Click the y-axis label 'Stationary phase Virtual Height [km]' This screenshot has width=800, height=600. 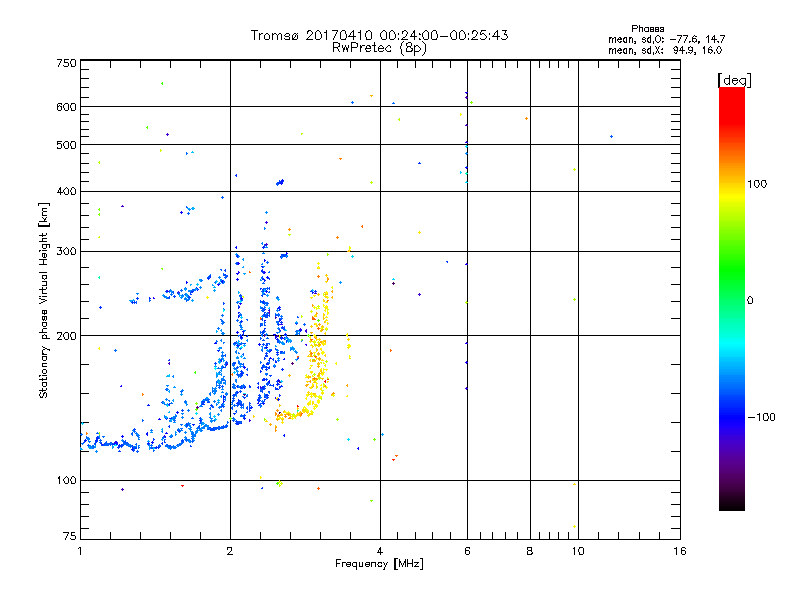point(44,300)
